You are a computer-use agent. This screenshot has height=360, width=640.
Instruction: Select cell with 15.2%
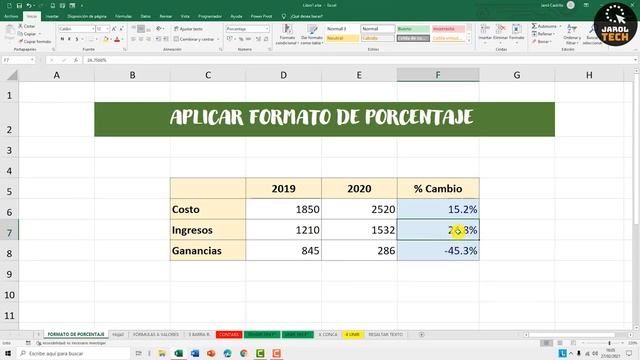point(438,209)
